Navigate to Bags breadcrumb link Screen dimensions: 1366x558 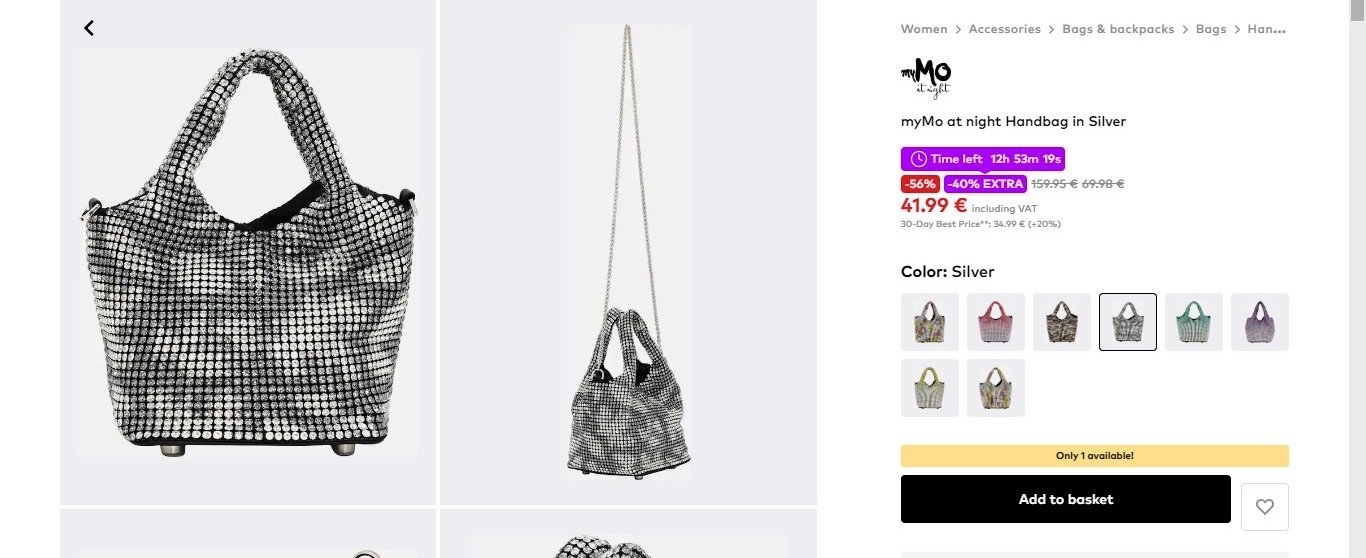[1211, 29]
